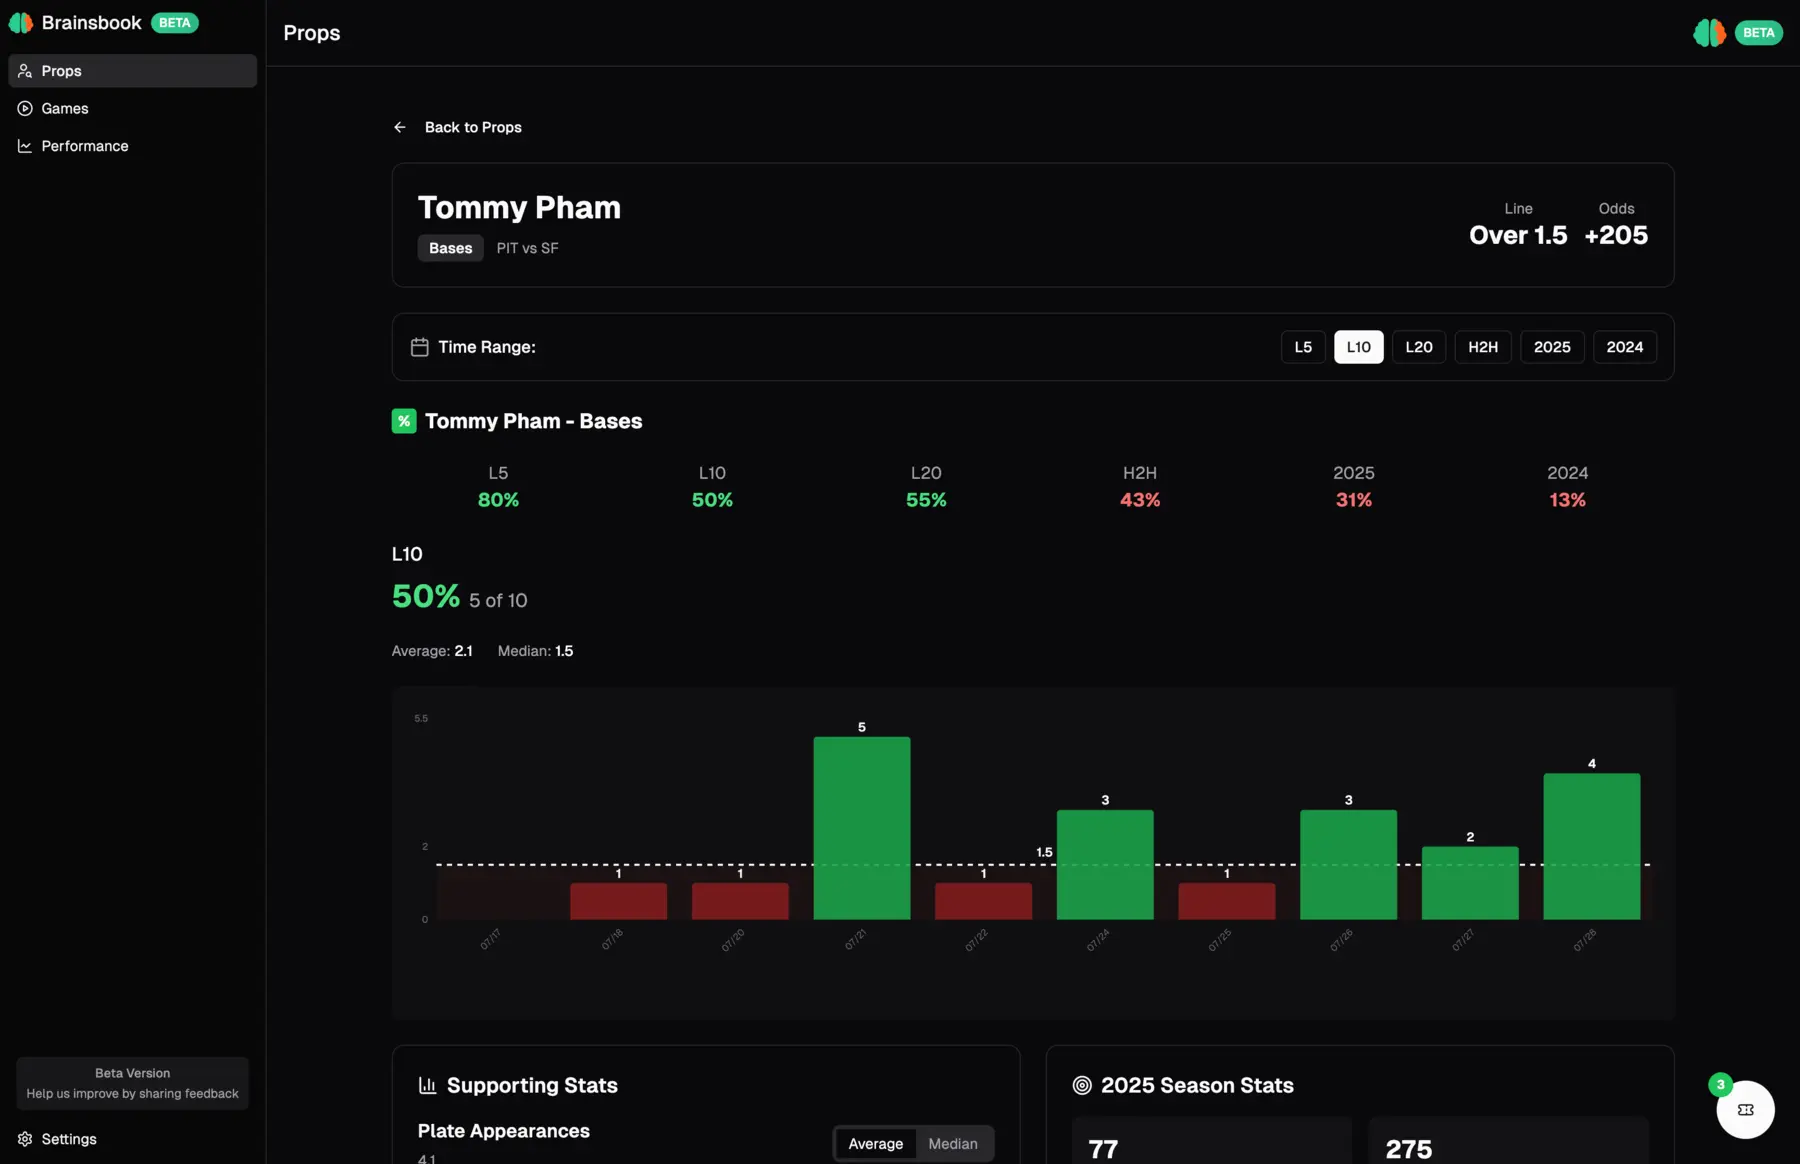Select the H2H time range
The image size is (1800, 1164).
click(1483, 347)
